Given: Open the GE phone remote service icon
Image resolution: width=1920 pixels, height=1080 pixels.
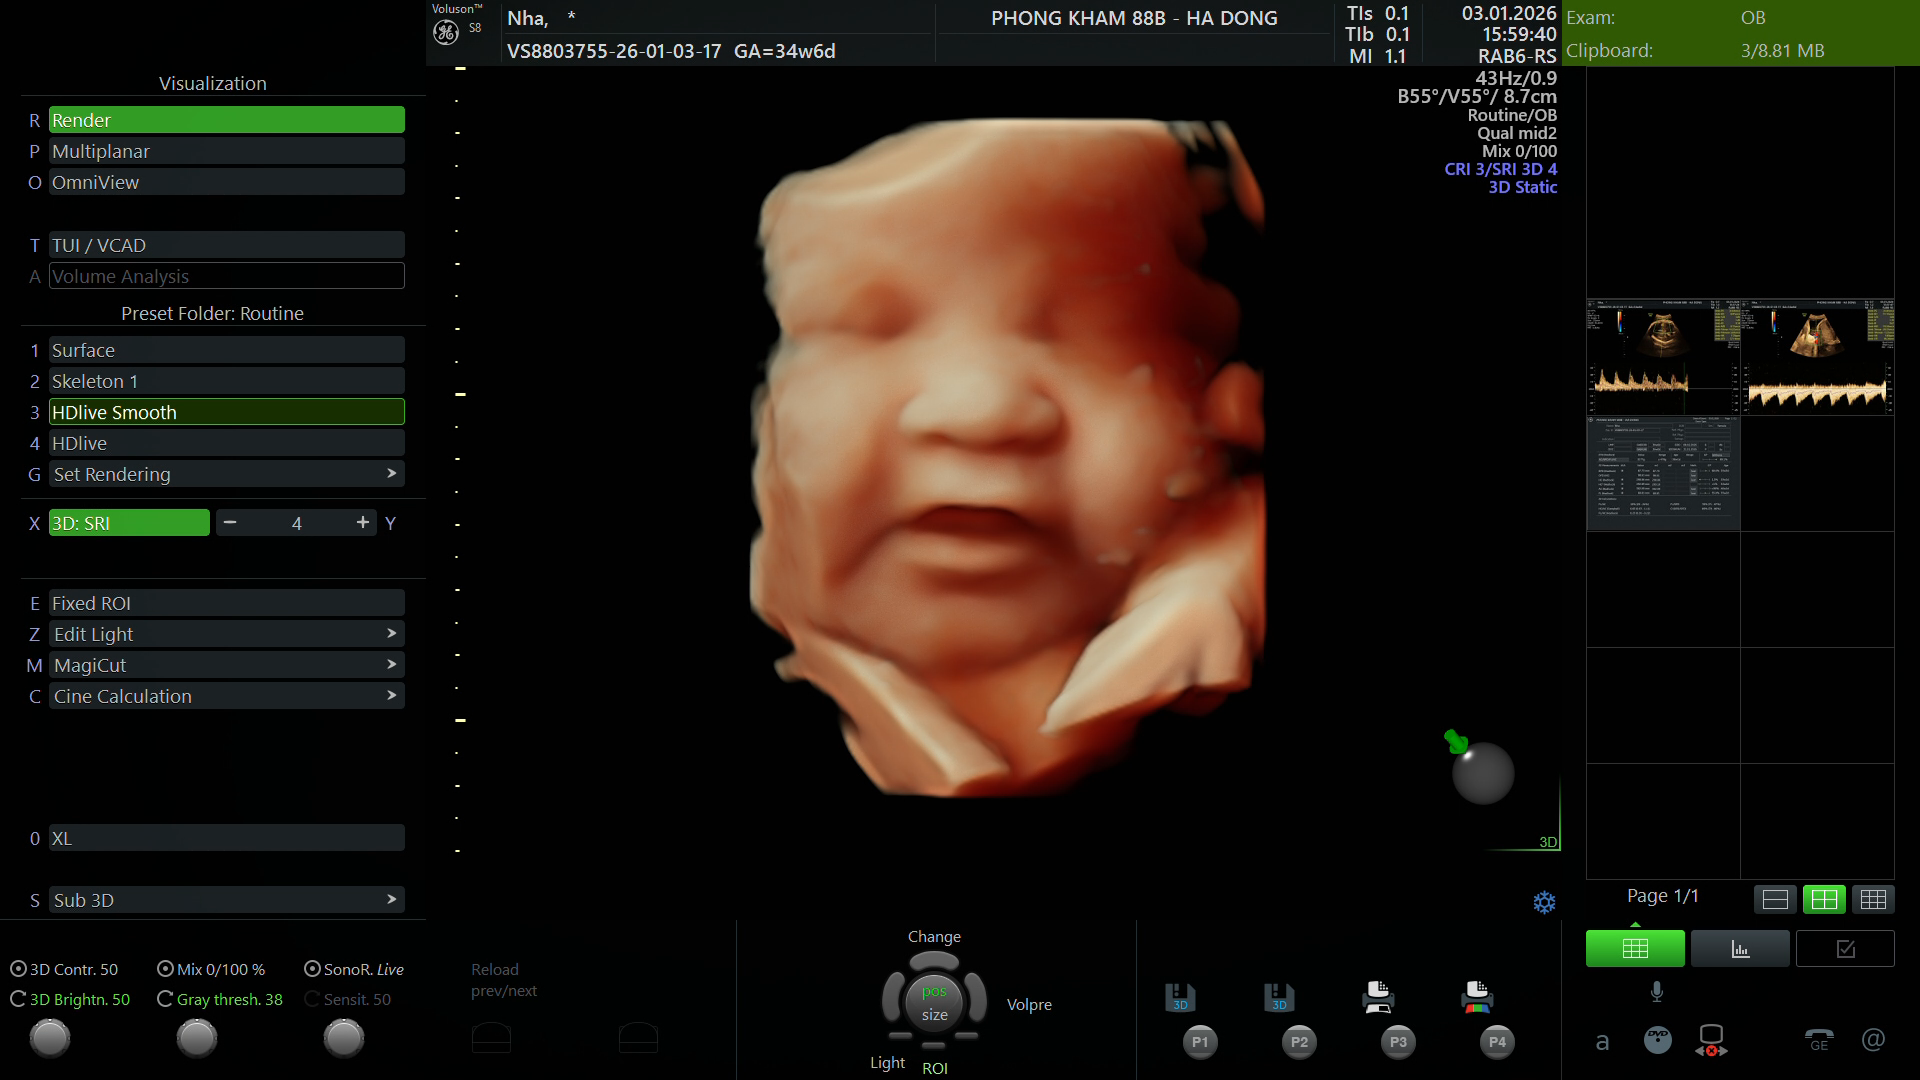Looking at the screenshot, I should pyautogui.click(x=1818, y=1041).
